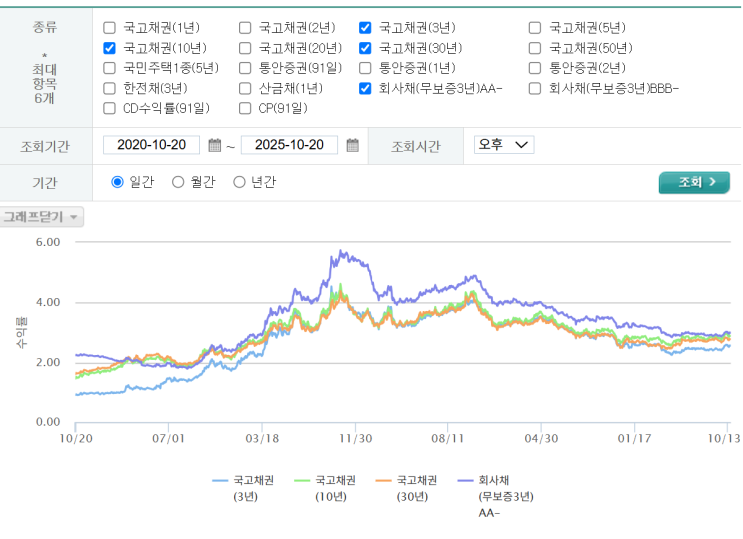Image resolution: width=743 pixels, height=539 pixels.
Task: Uncheck the 국고채권(3년) checkbox
Action: click(365, 28)
